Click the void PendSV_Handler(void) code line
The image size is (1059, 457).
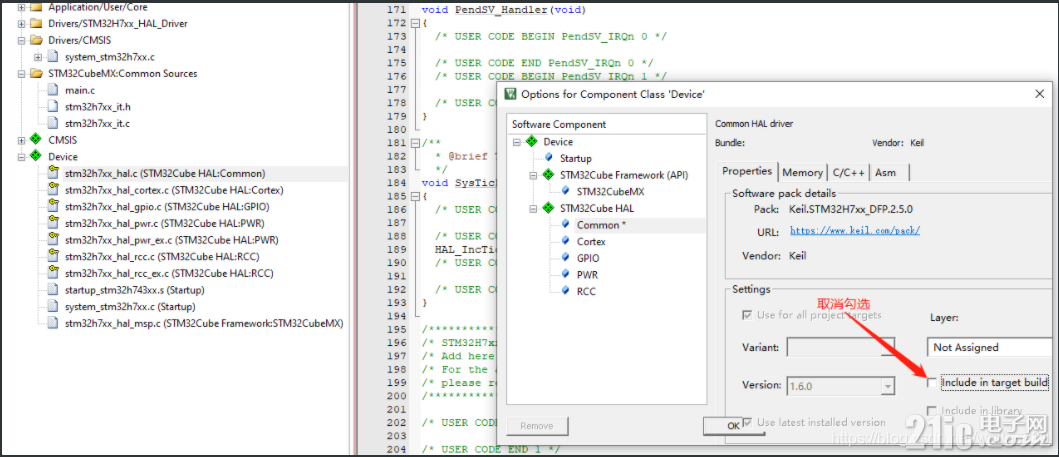coord(504,9)
